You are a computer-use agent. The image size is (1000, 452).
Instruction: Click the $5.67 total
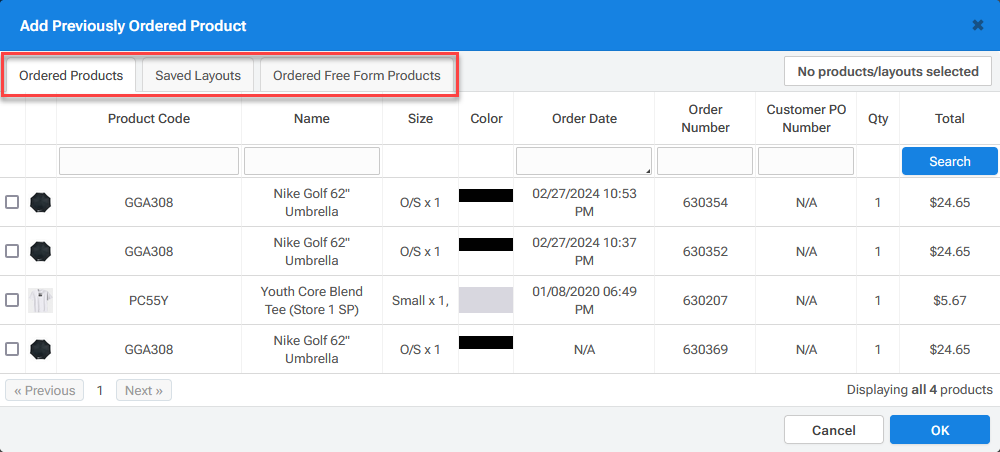tap(950, 300)
